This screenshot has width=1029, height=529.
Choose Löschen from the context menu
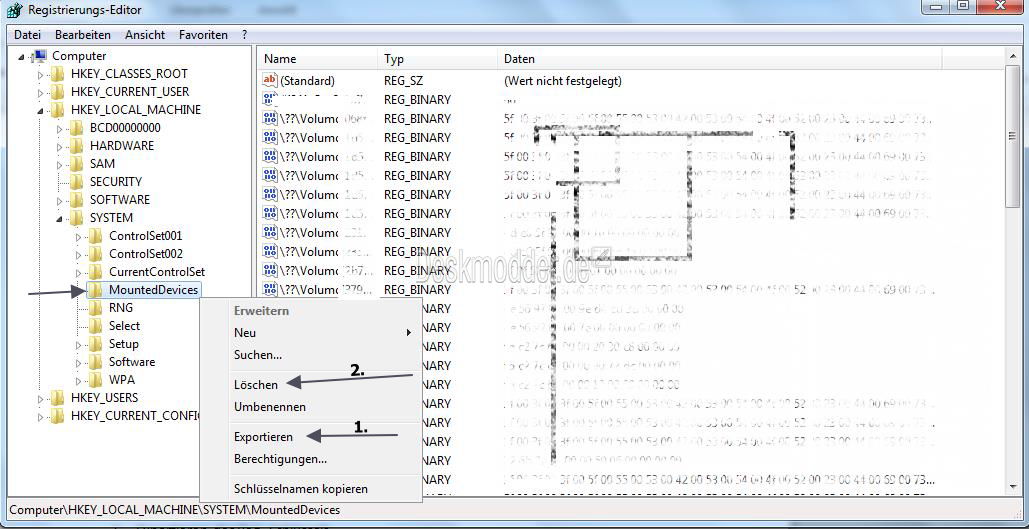pos(256,385)
